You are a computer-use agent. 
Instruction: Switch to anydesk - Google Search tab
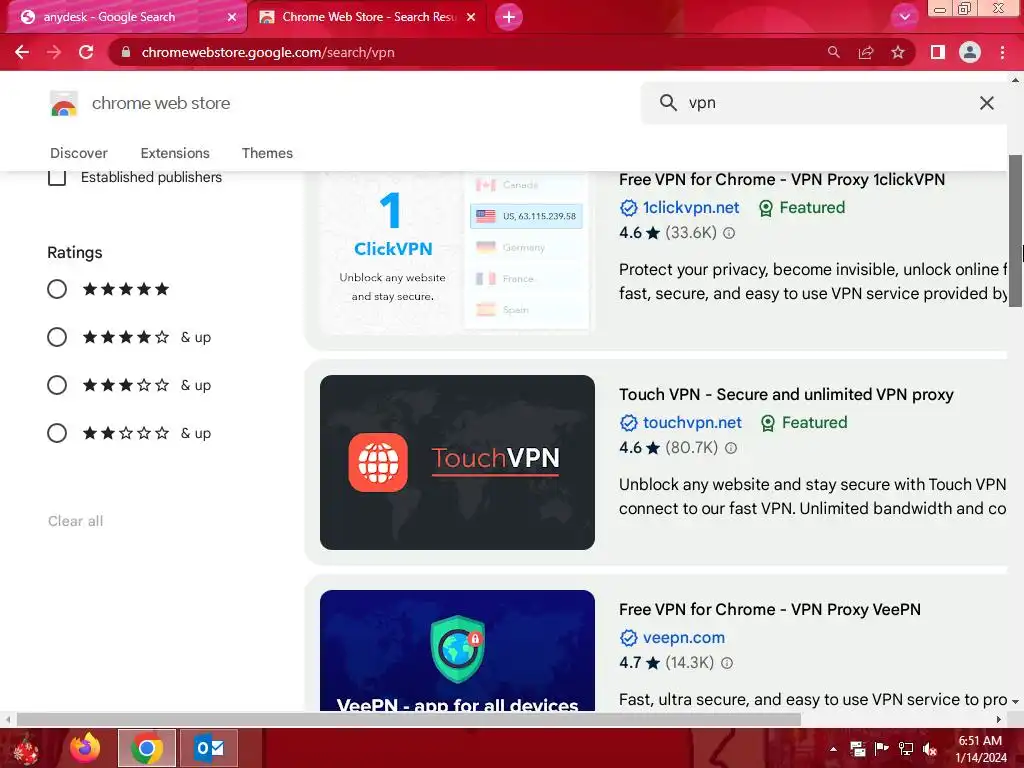coord(109,17)
